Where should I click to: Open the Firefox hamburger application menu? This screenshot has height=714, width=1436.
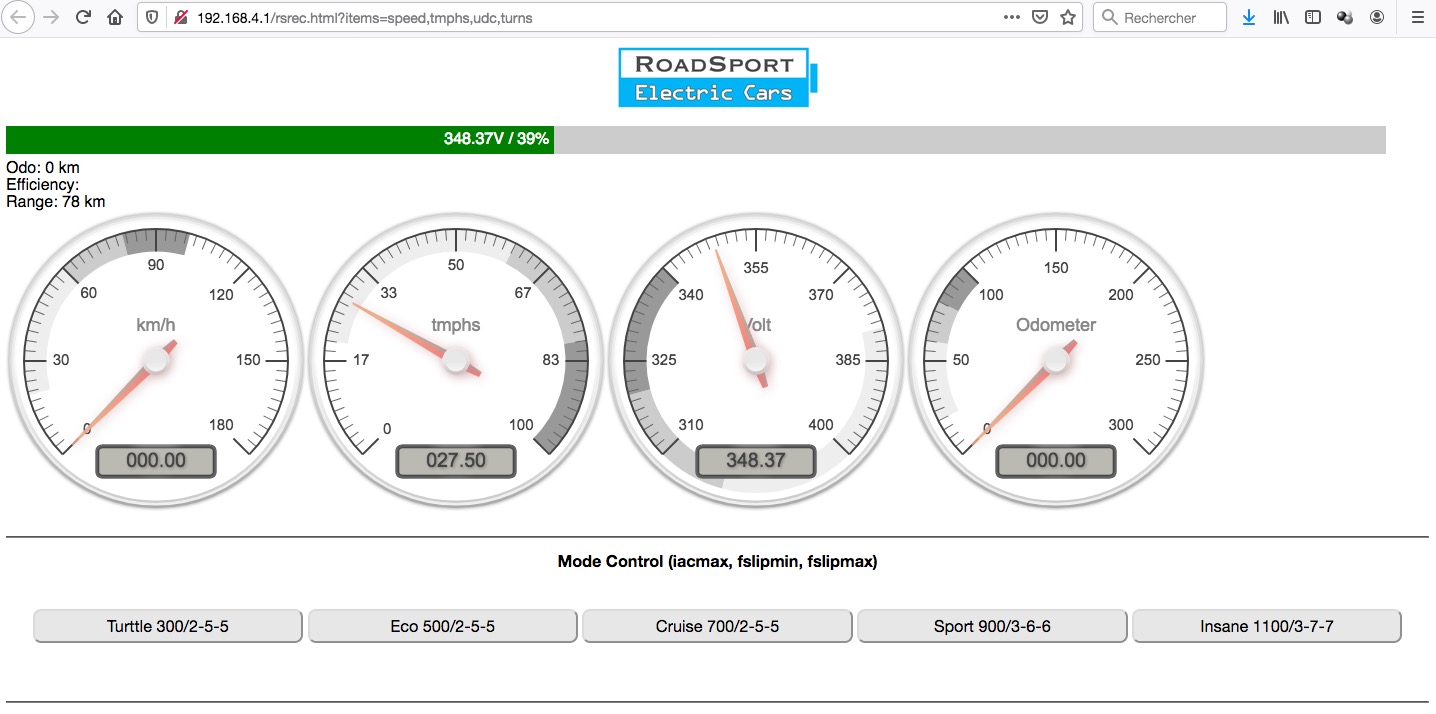pyautogui.click(x=1417, y=17)
